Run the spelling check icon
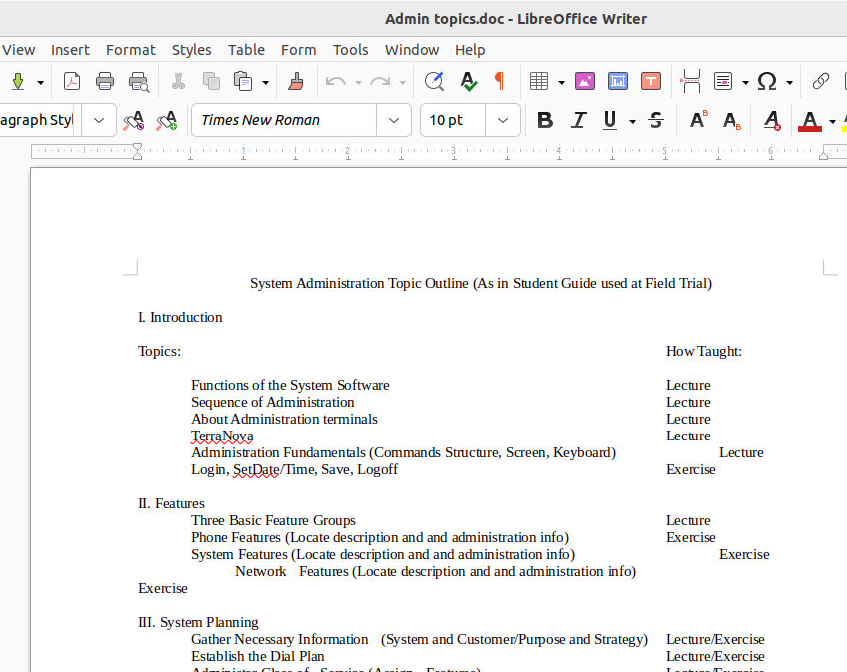This screenshot has height=672, width=847. pyautogui.click(x=467, y=81)
